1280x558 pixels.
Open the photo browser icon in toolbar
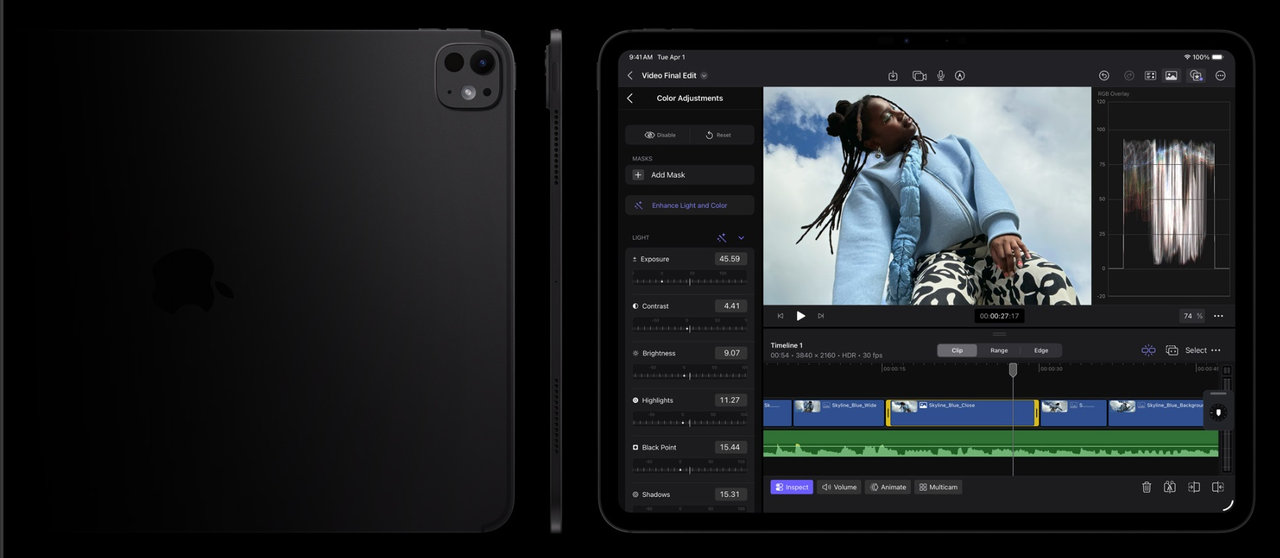(1171, 76)
